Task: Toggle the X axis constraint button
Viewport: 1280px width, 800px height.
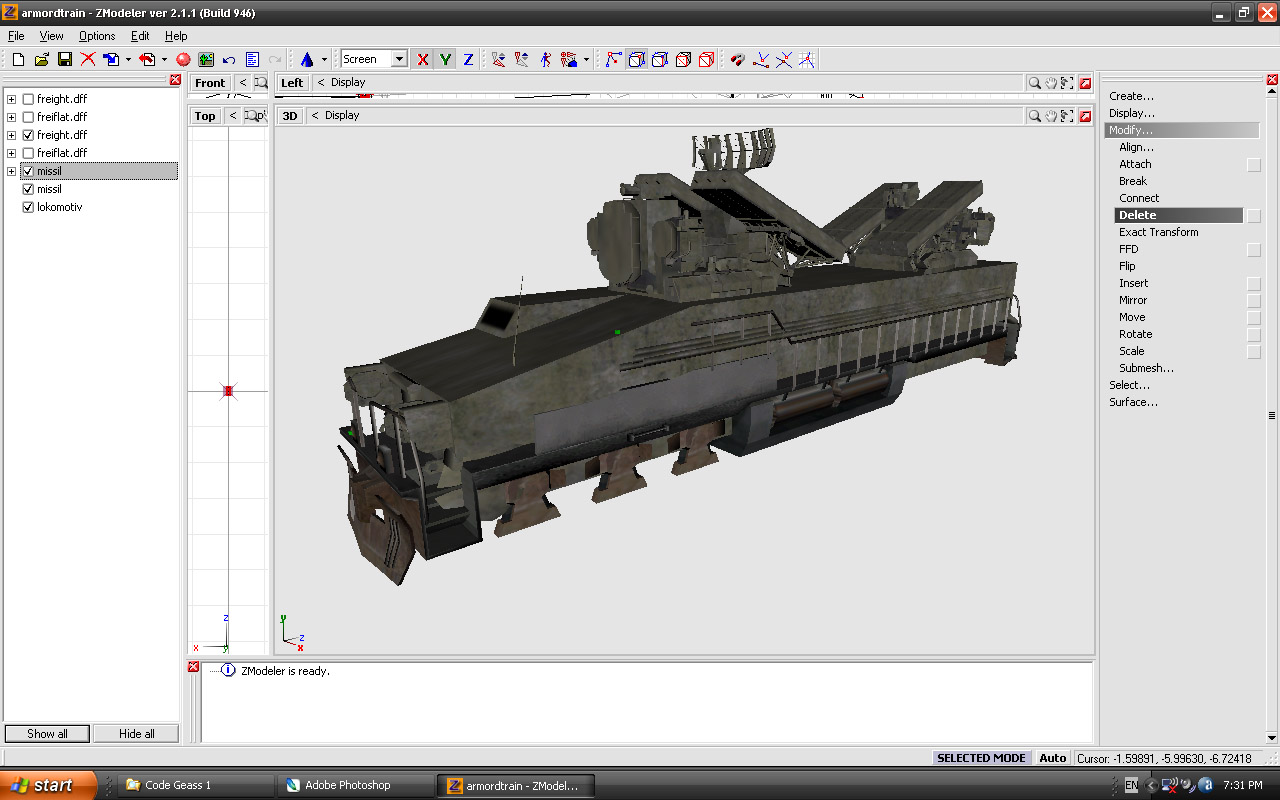Action: click(x=423, y=60)
